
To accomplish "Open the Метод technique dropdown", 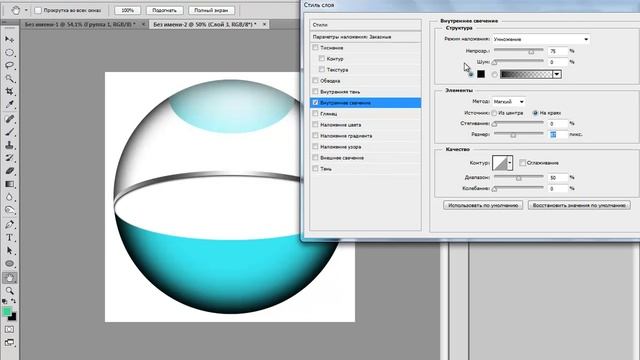I will (509, 101).
